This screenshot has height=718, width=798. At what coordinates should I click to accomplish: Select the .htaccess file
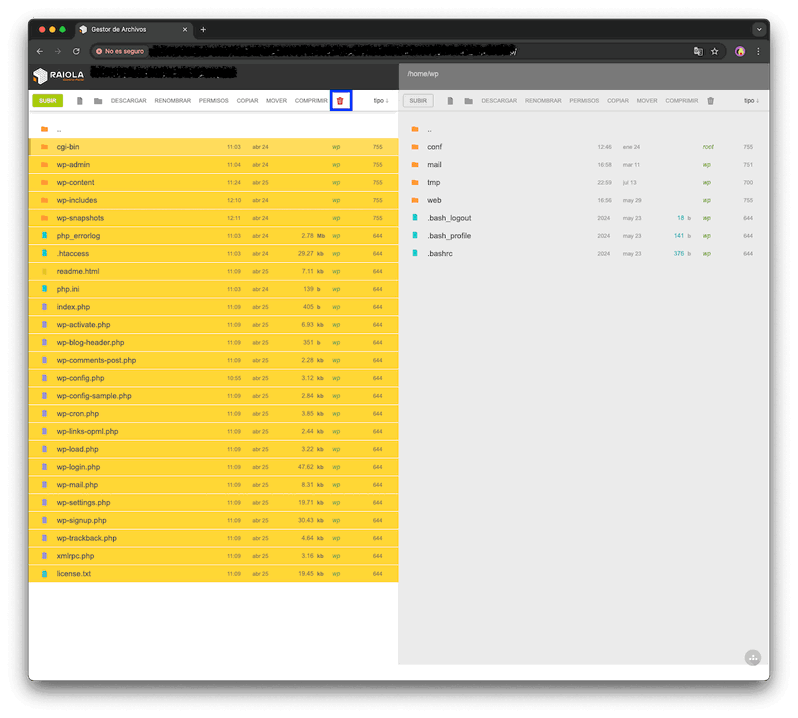click(213, 253)
